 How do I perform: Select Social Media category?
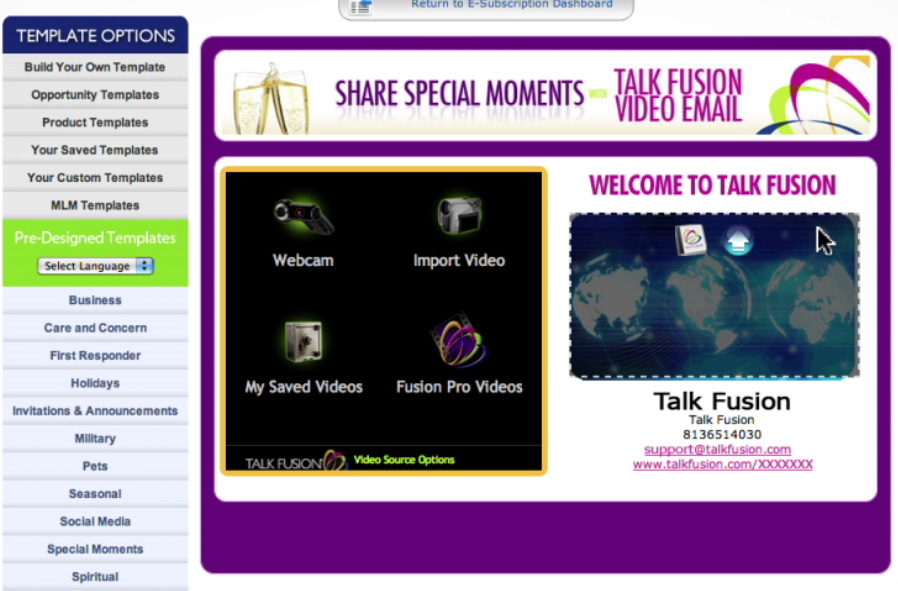pyautogui.click(x=95, y=521)
